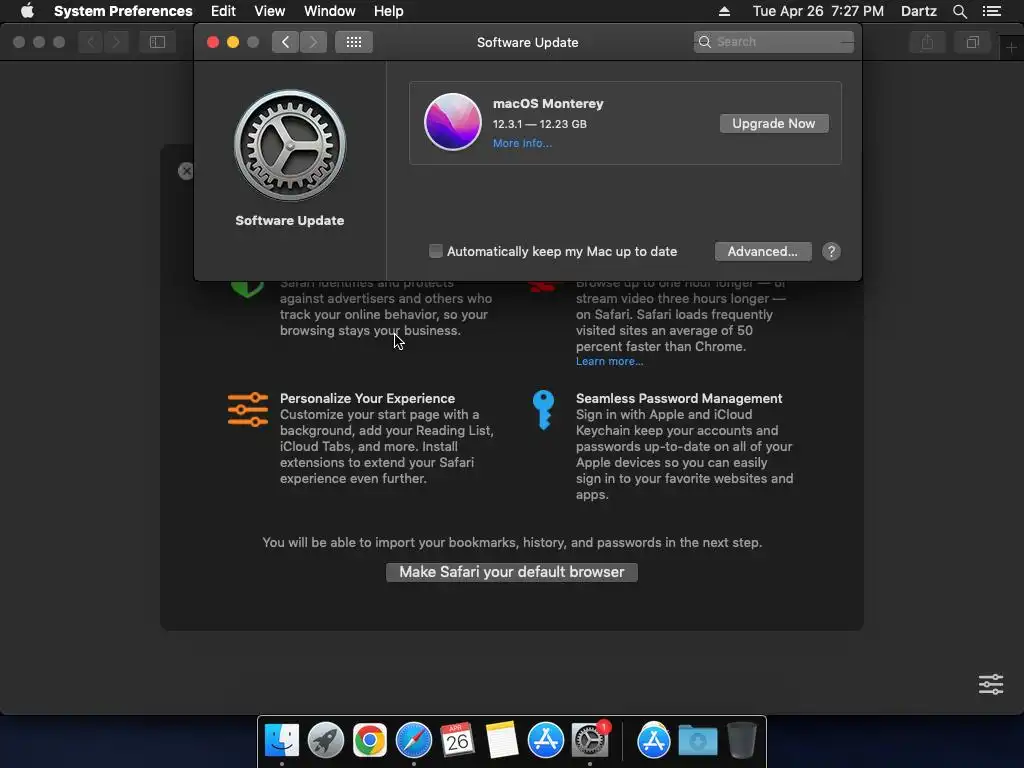
Task: Open the Learn more link in Safari
Action: click(x=609, y=361)
